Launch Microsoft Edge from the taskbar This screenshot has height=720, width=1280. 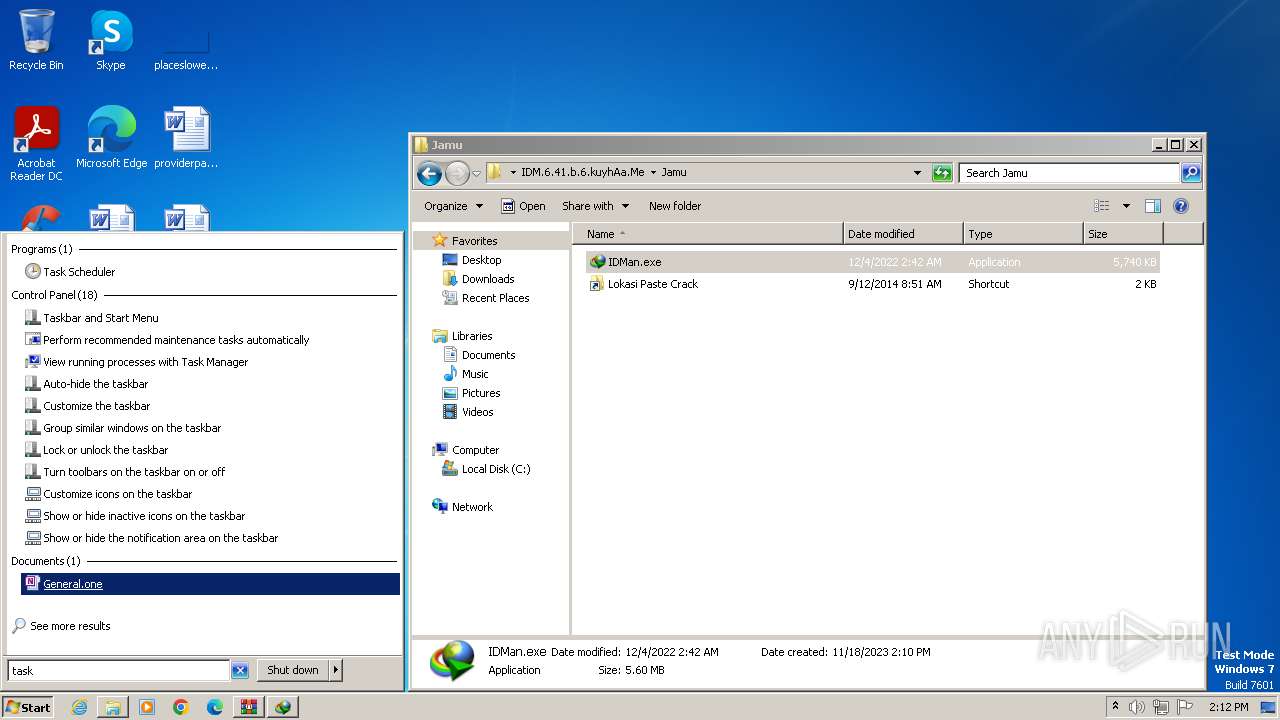(215, 707)
